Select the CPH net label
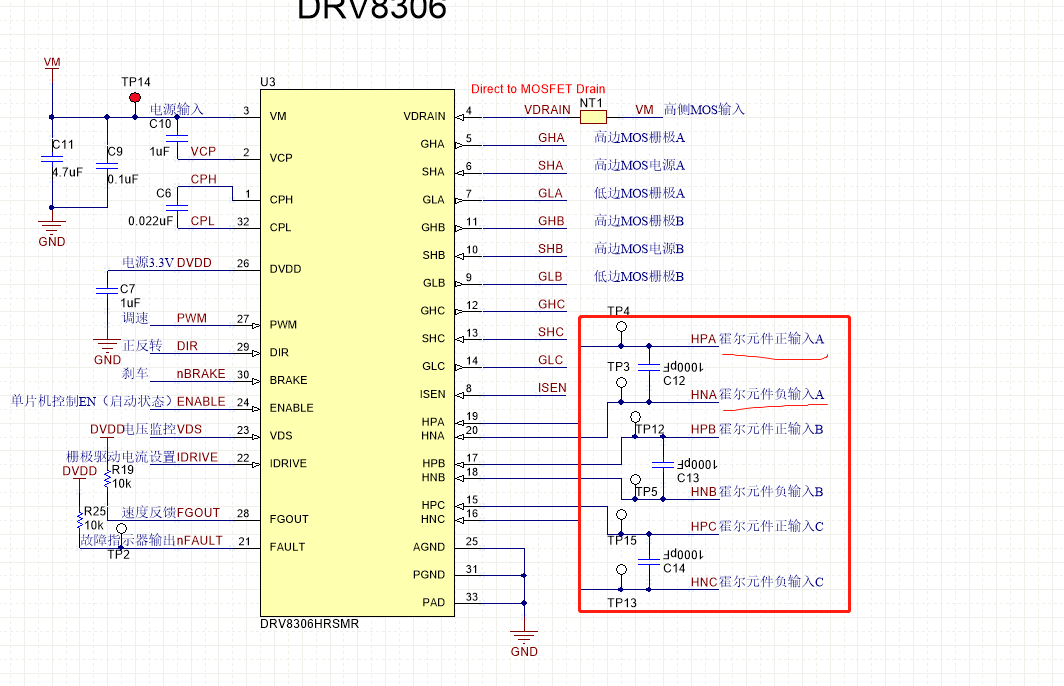Image resolution: width=1064 pixels, height=686 pixels. point(204,179)
